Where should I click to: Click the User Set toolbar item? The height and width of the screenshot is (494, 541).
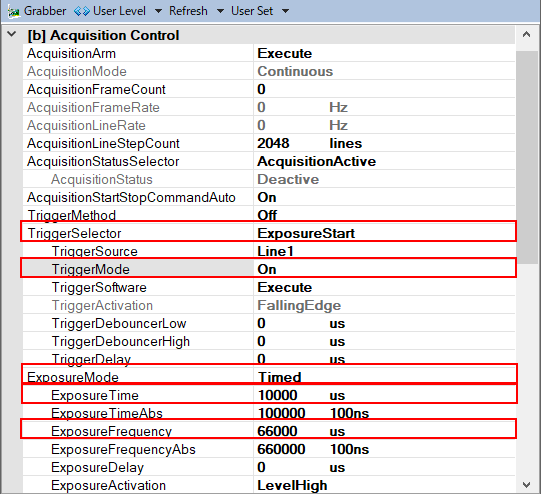pyautogui.click(x=252, y=11)
